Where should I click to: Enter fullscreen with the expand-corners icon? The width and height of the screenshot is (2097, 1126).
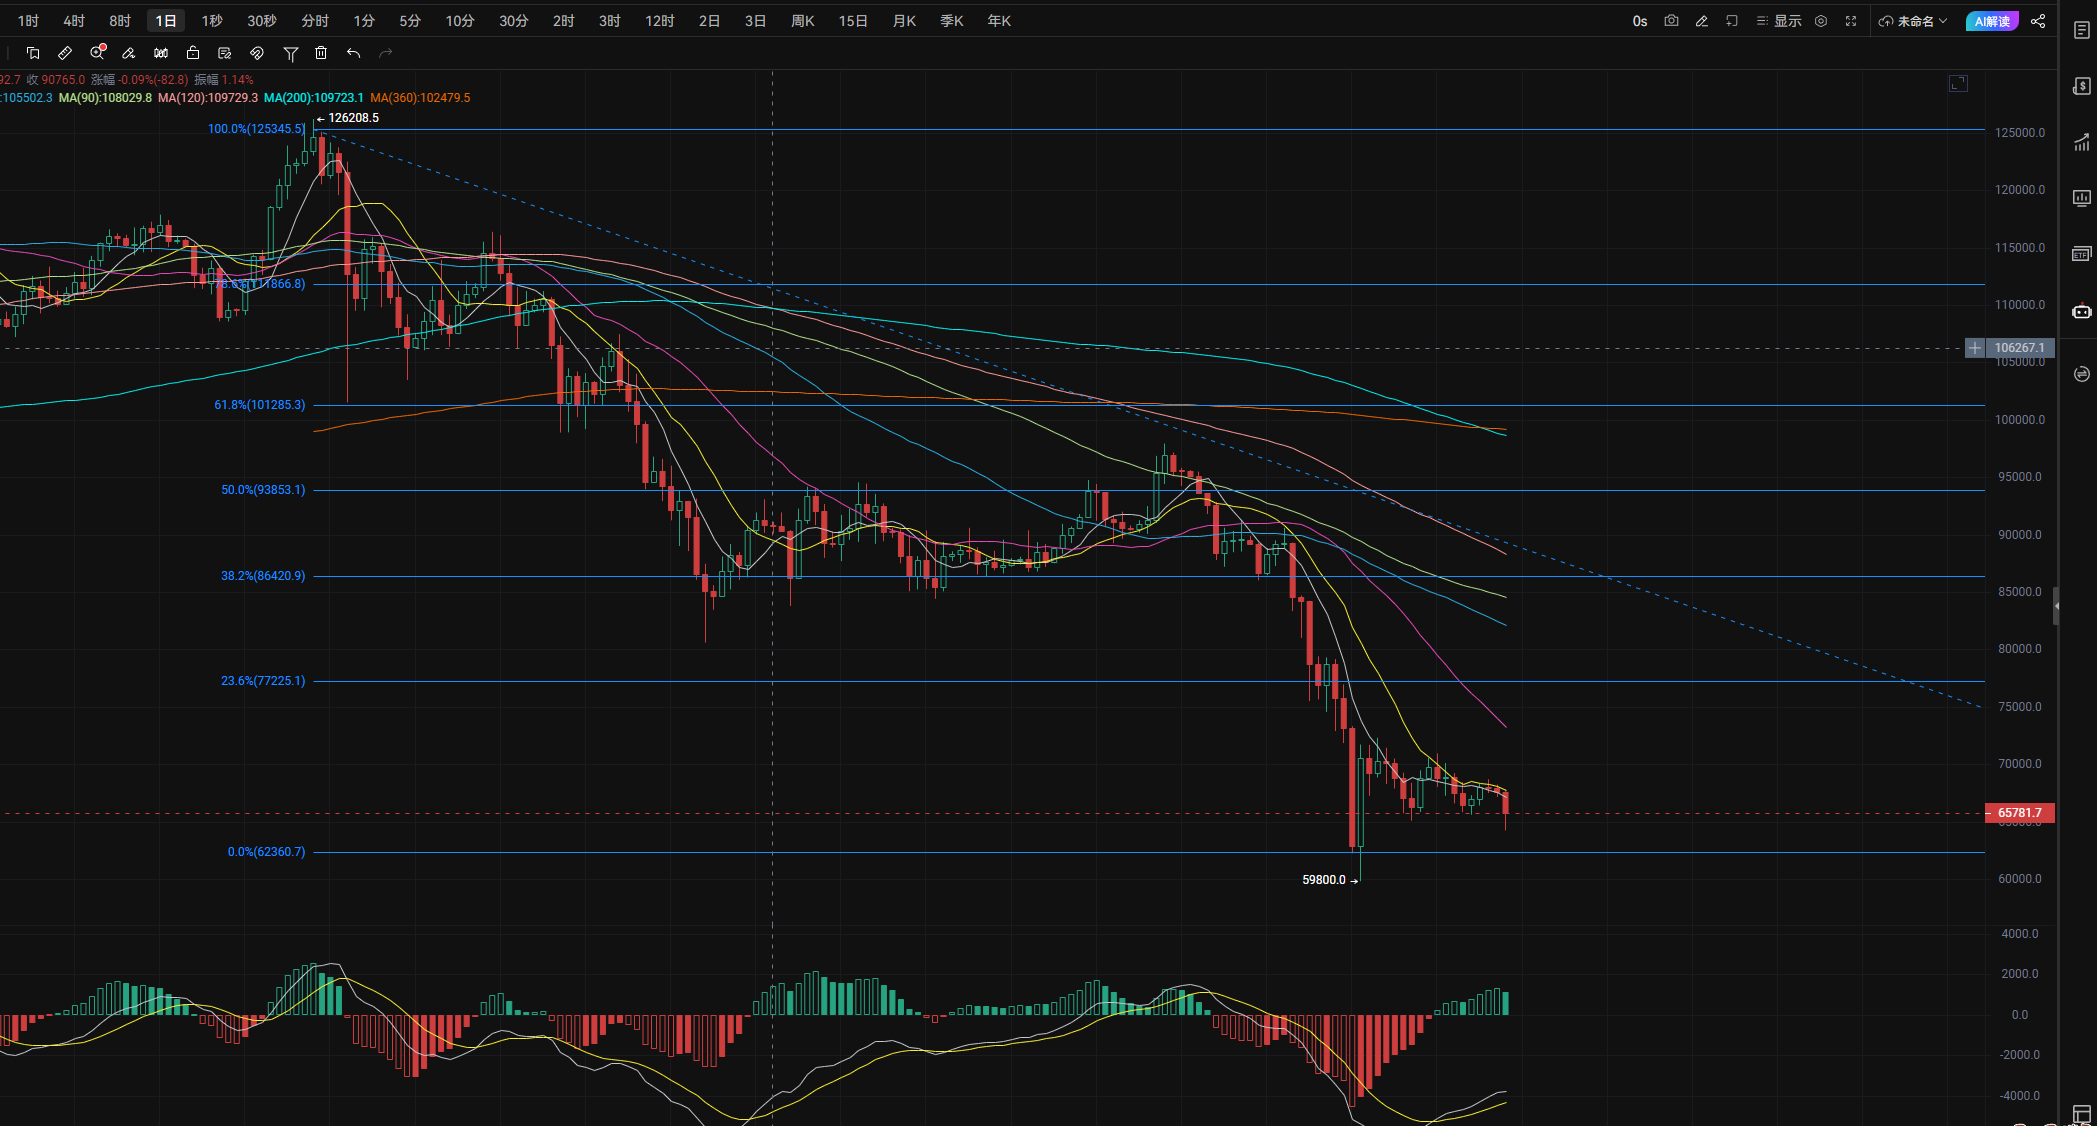(1851, 21)
